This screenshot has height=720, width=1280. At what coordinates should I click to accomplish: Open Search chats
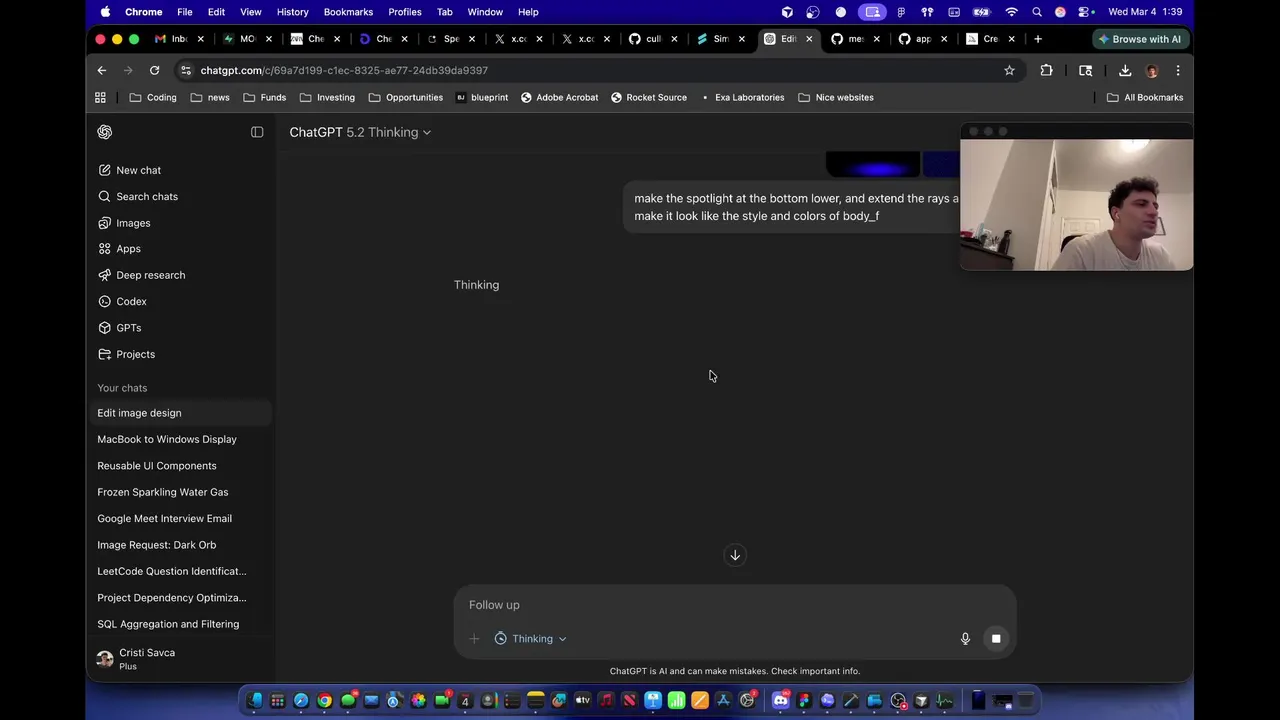click(180, 196)
